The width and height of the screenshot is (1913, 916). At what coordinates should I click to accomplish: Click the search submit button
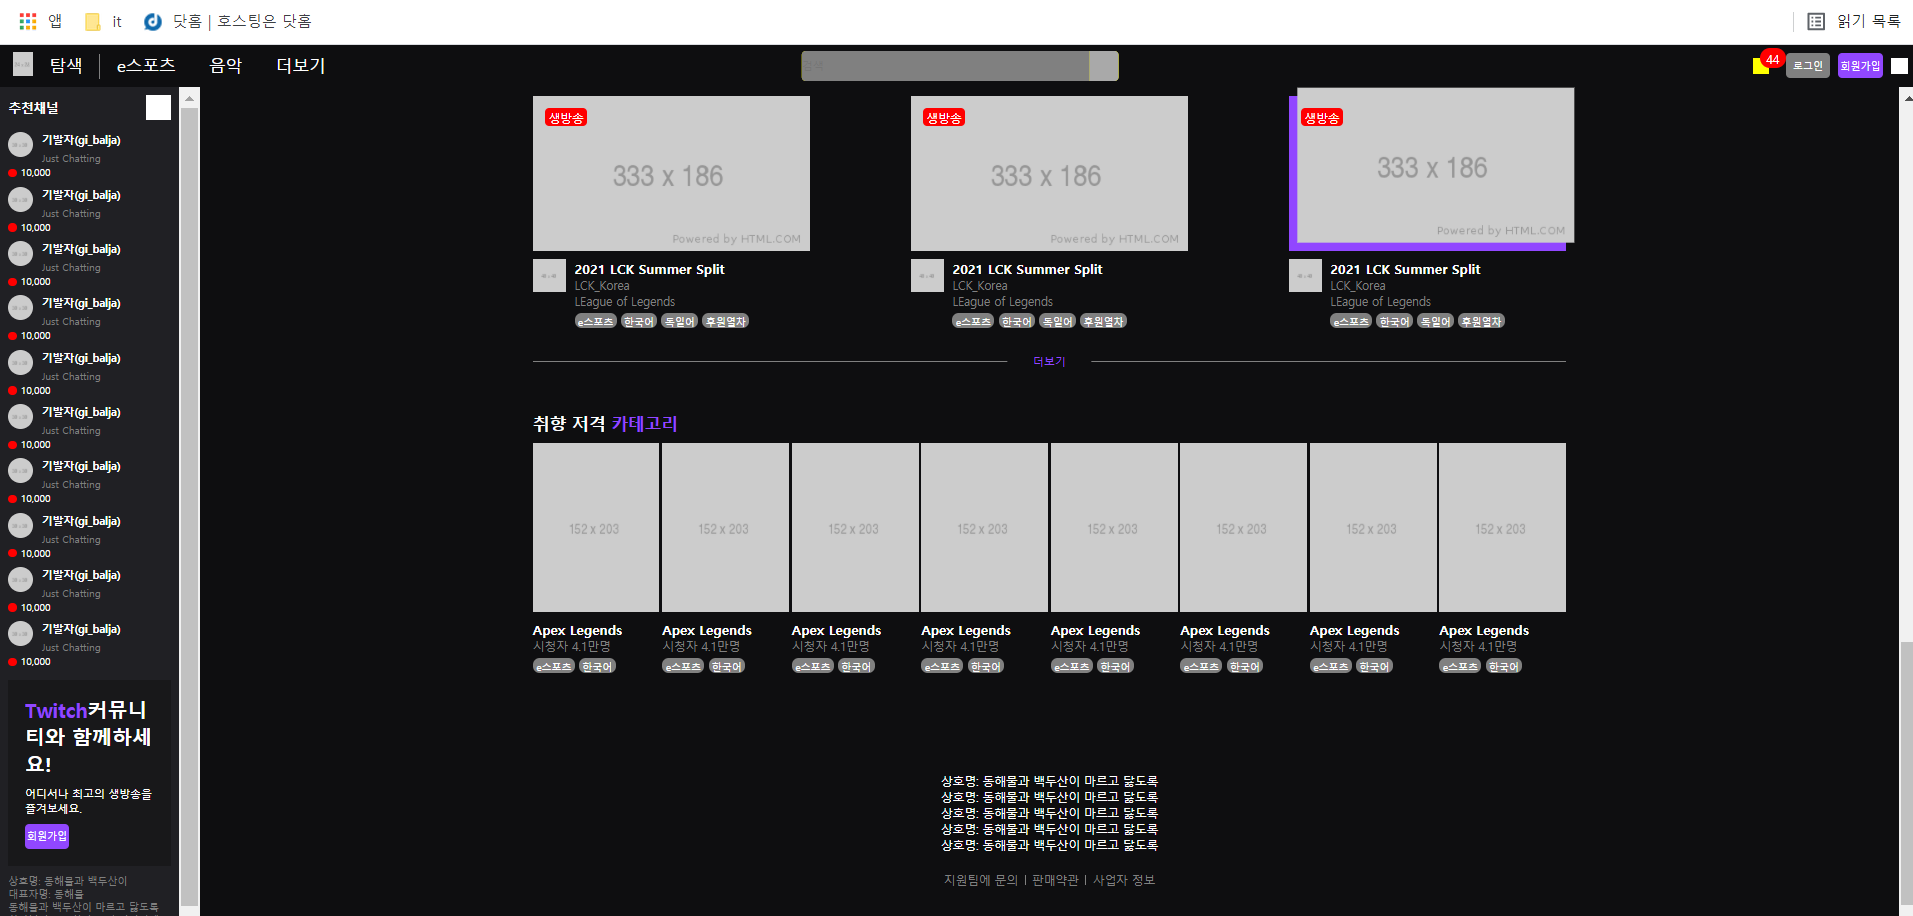pos(1104,66)
